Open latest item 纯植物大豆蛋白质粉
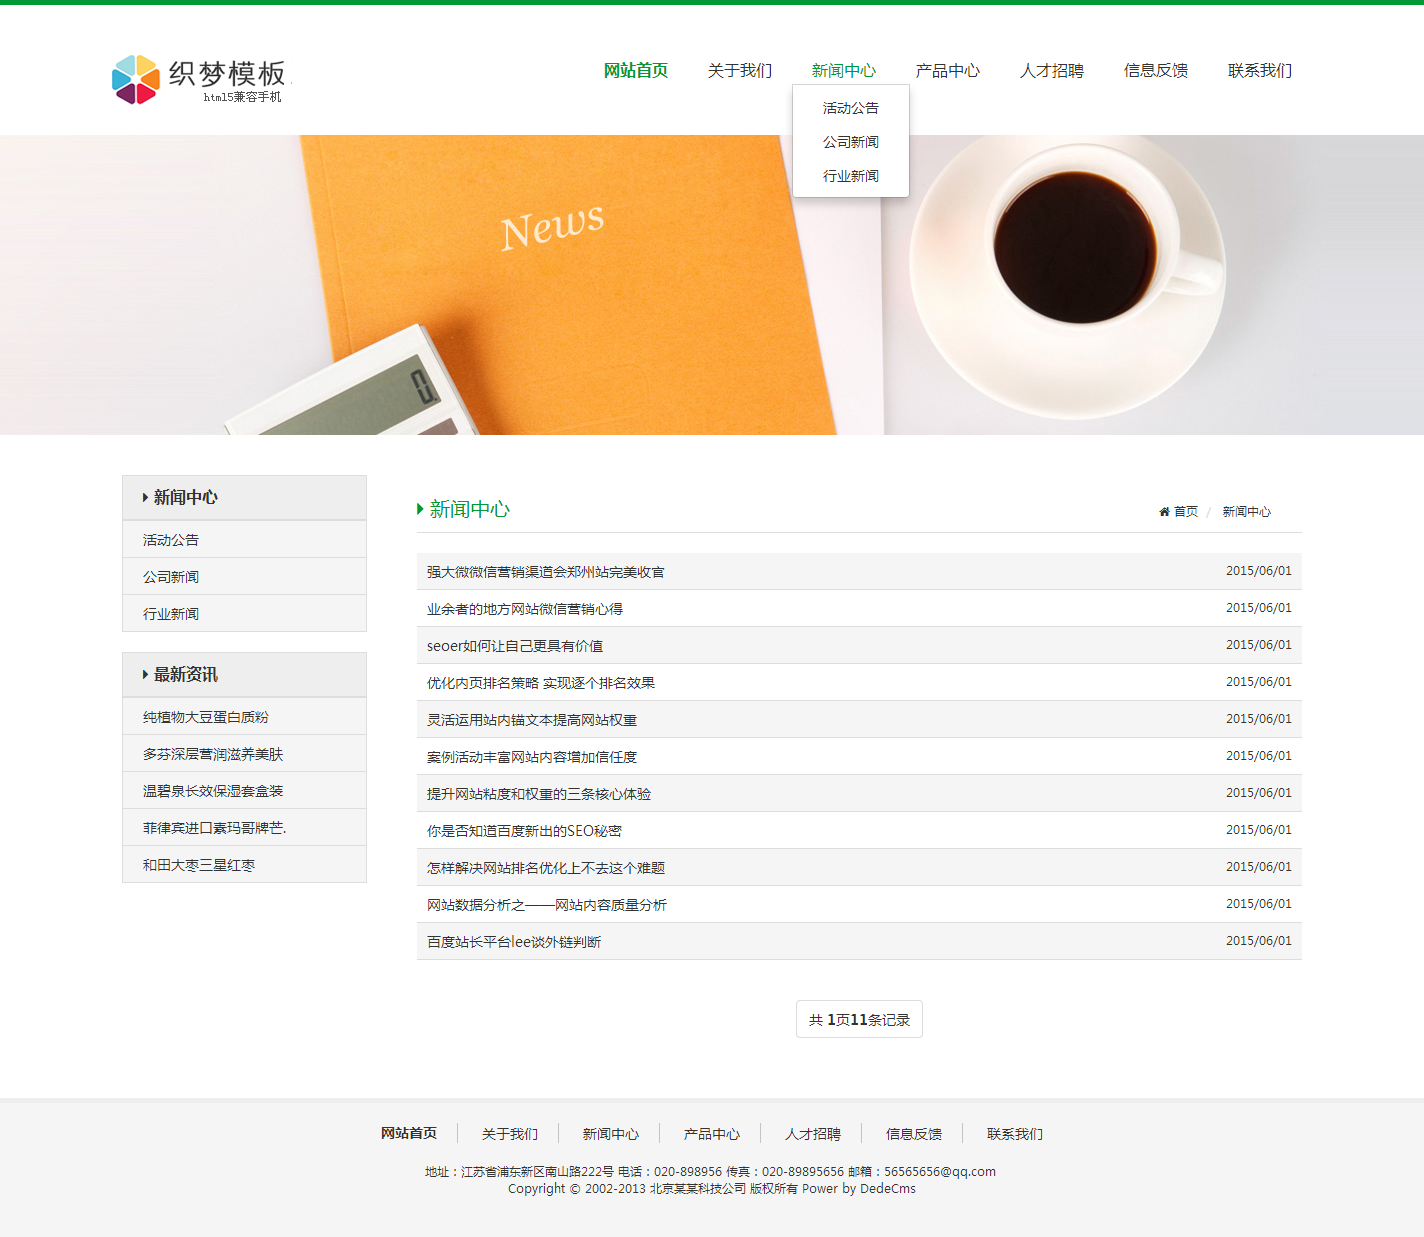The image size is (1424, 1237). [205, 717]
